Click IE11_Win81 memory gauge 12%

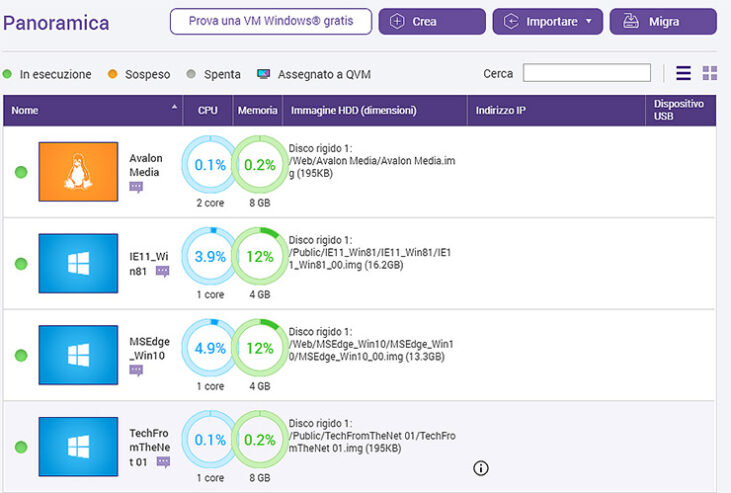(x=260, y=257)
